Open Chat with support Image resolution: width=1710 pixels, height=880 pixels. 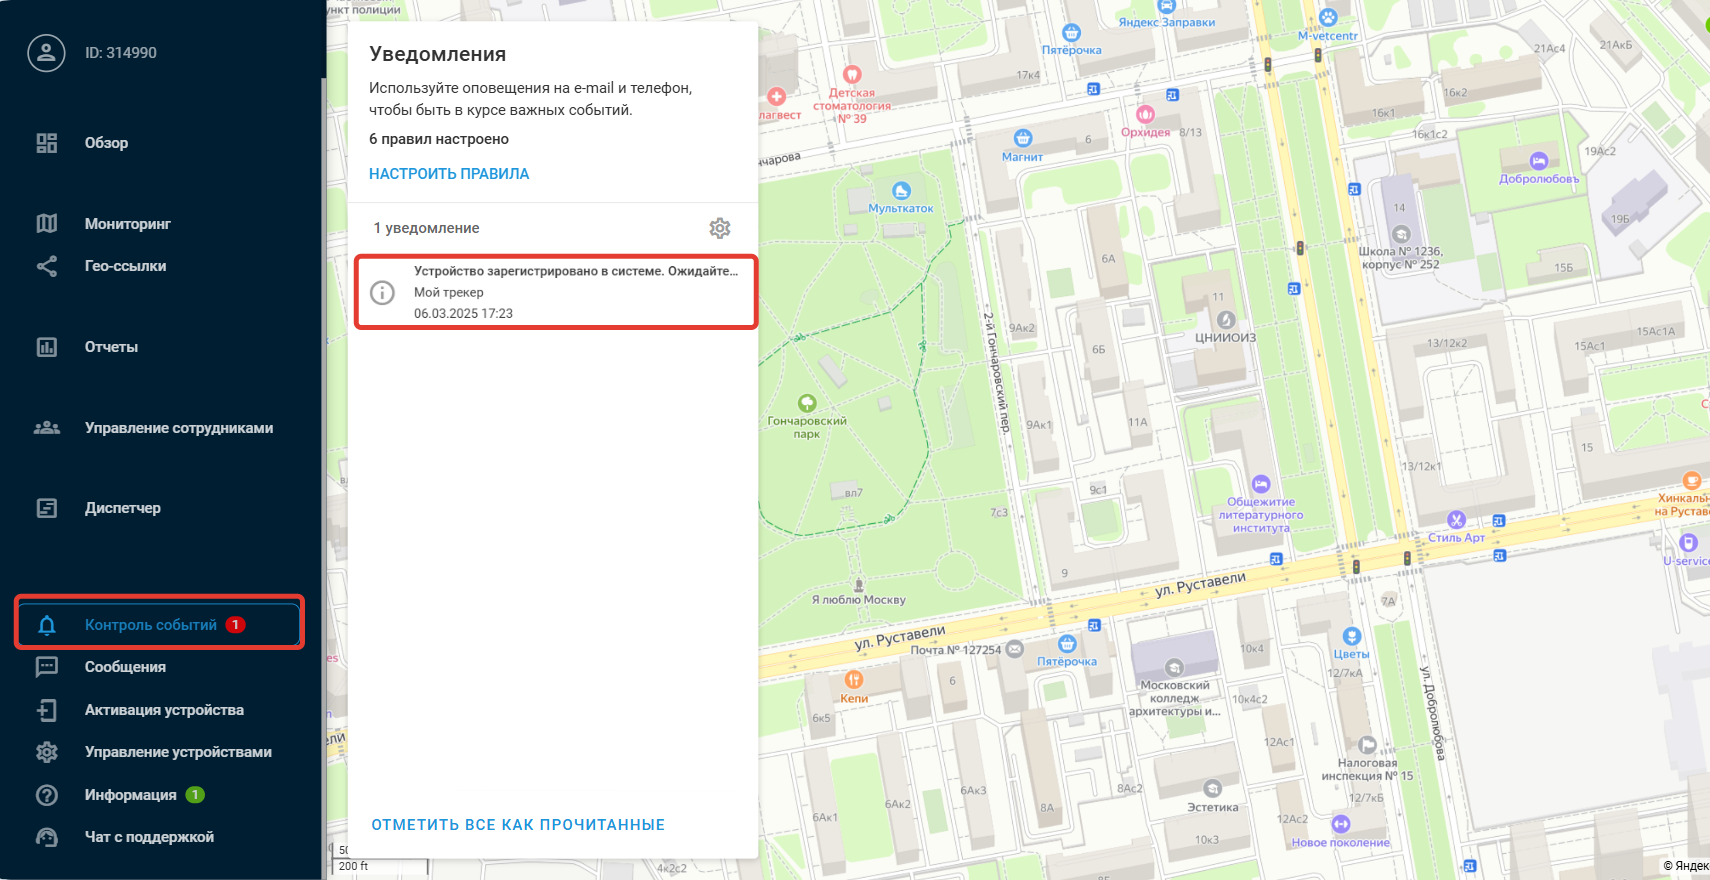tap(149, 837)
